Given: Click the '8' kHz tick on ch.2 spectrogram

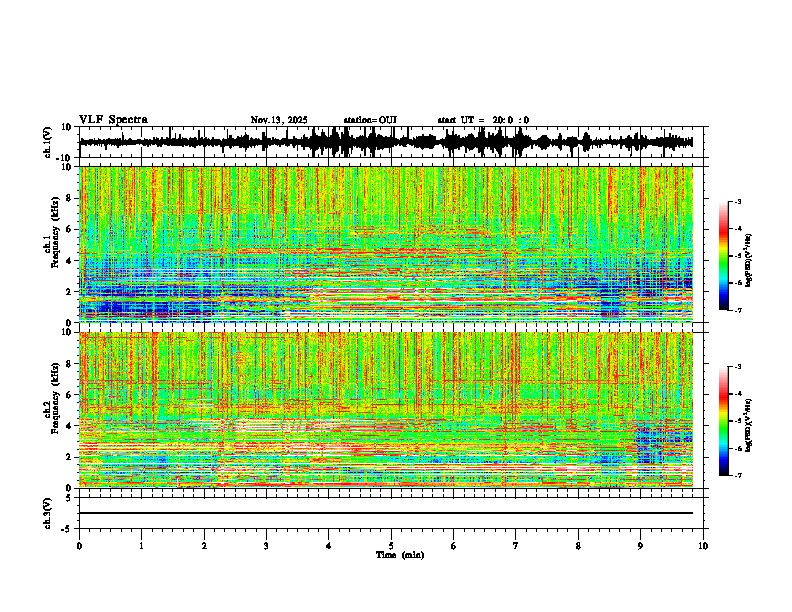Looking at the screenshot, I should click(70, 364).
